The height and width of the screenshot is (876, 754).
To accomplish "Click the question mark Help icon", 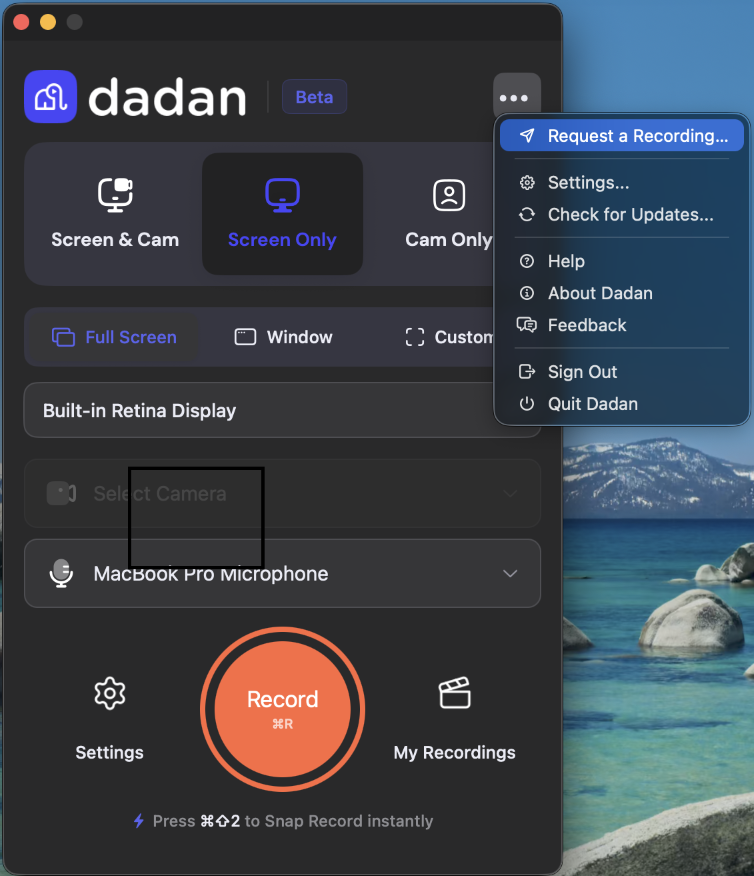I will (x=527, y=261).
